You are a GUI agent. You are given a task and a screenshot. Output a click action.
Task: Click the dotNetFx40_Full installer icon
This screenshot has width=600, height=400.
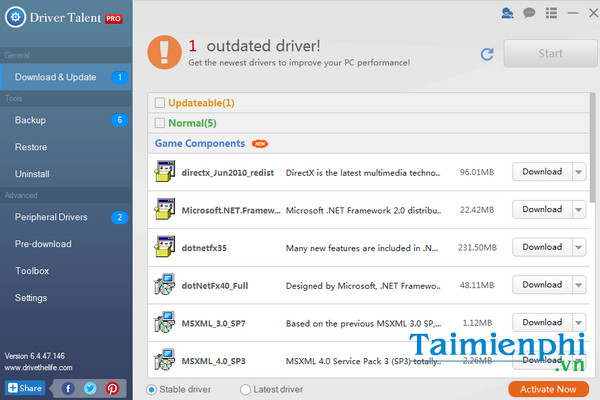pyautogui.click(x=165, y=284)
